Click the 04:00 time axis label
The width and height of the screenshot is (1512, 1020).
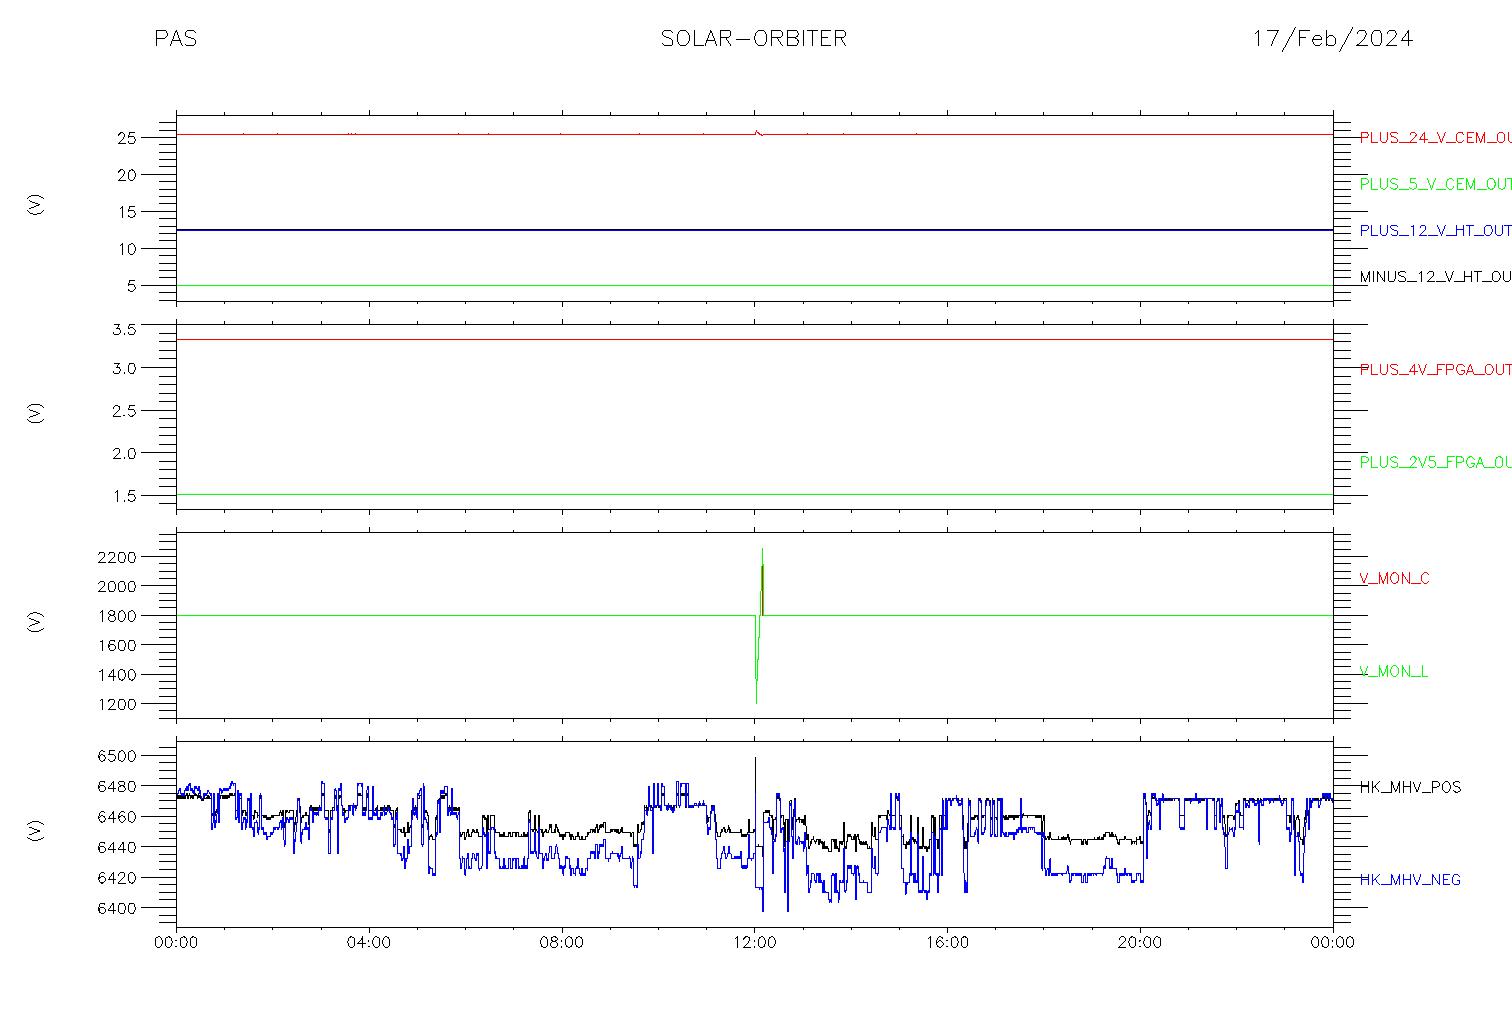tap(369, 943)
